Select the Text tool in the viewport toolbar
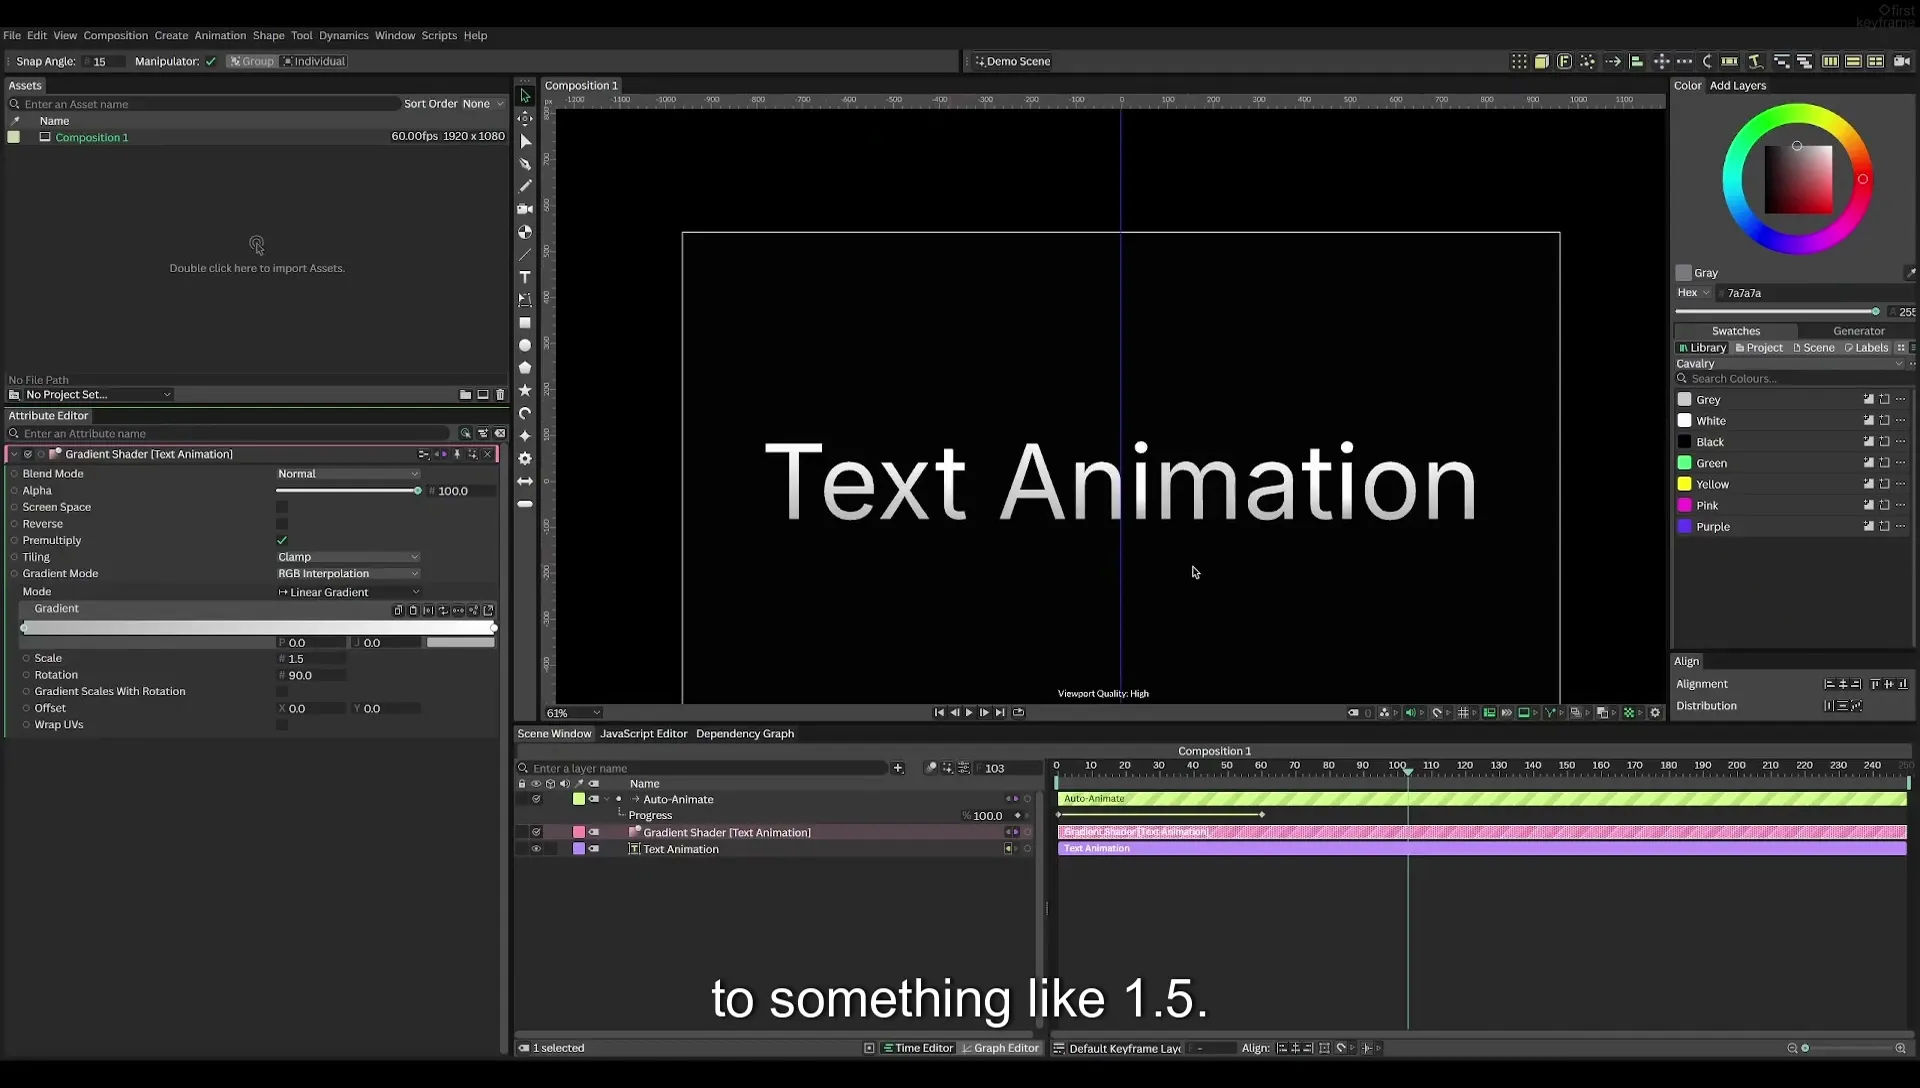This screenshot has height=1088, width=1920. coord(525,277)
